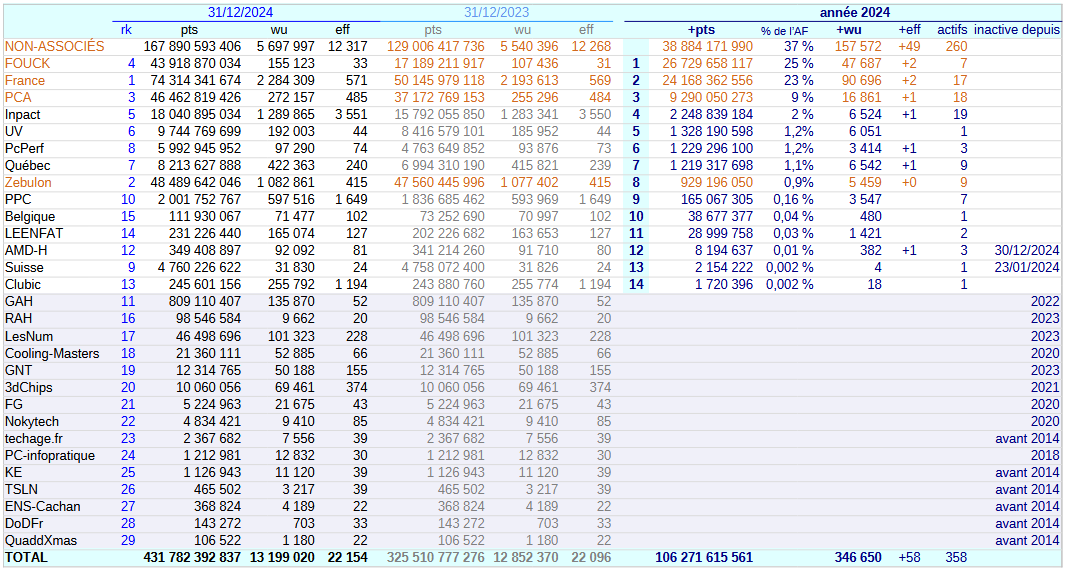
Task: Click the Cooling-Masters team name
Action: (52, 353)
